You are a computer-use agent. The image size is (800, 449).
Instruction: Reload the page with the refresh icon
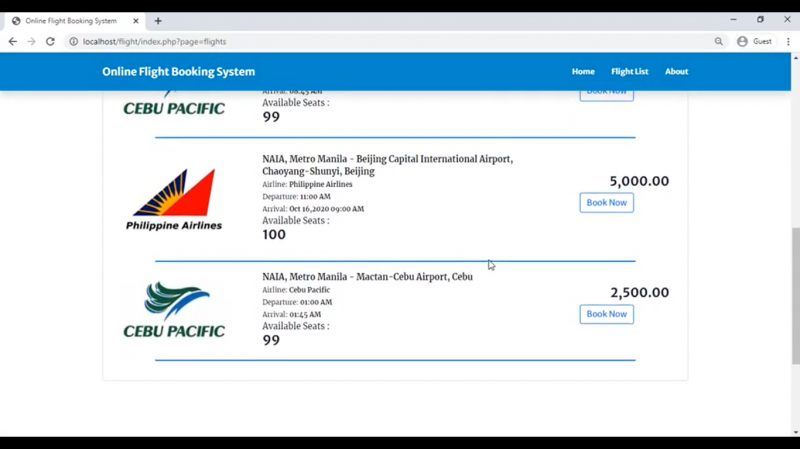coord(50,41)
